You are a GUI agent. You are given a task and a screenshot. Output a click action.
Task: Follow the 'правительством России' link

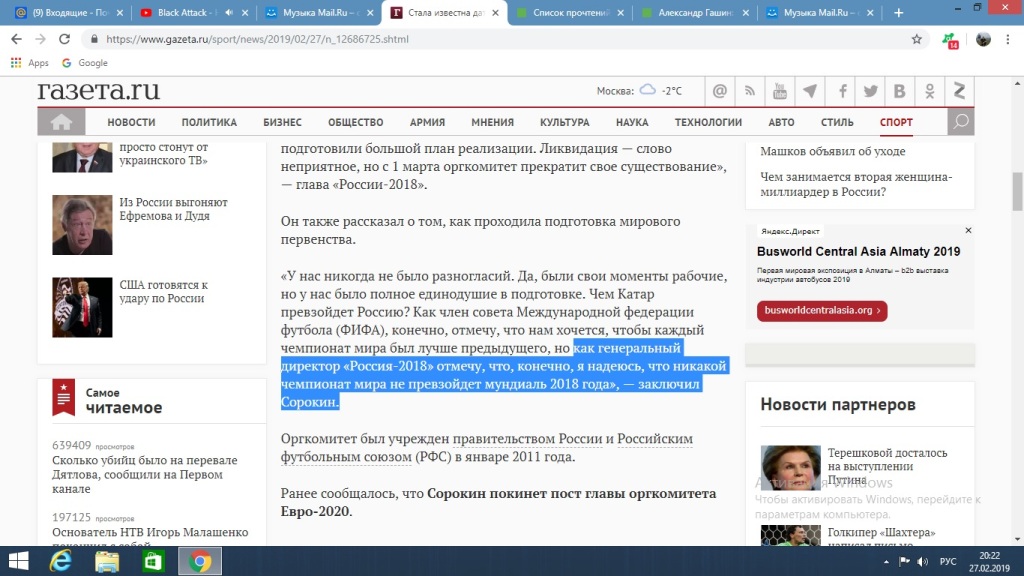(527, 438)
